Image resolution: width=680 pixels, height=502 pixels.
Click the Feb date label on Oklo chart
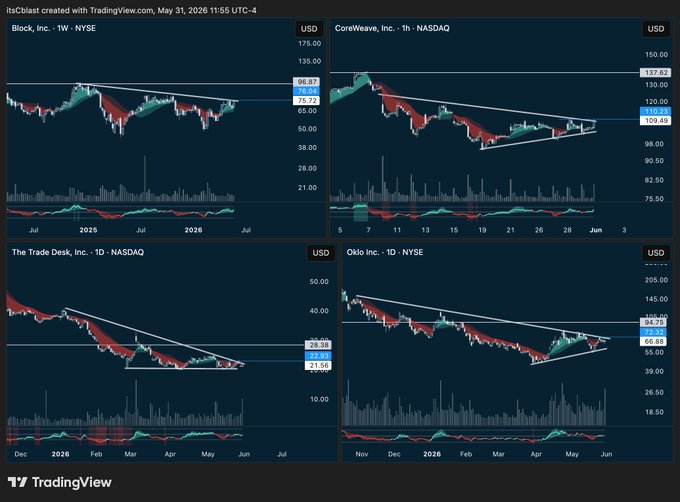coord(465,454)
